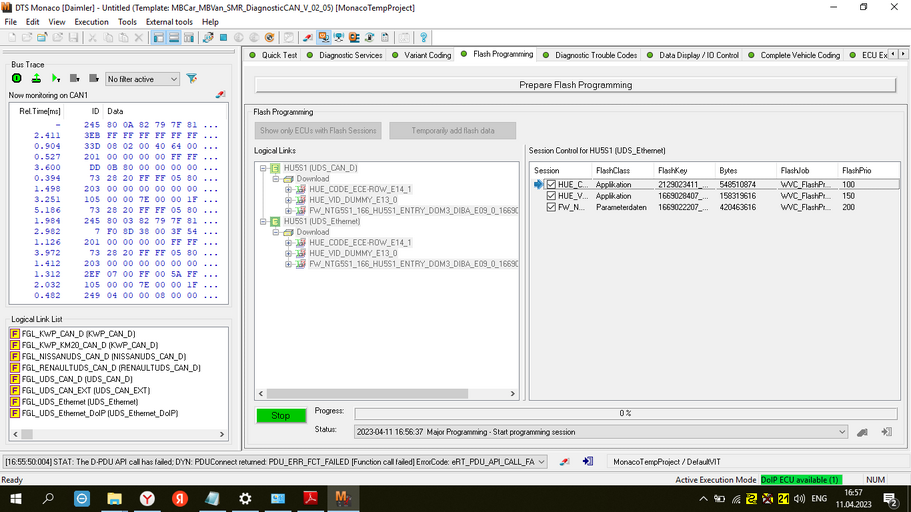This screenshot has height=512, width=911.
Task: Collapse Download folder under HU5S1 (UDS_CAN_D)
Action: point(276,179)
